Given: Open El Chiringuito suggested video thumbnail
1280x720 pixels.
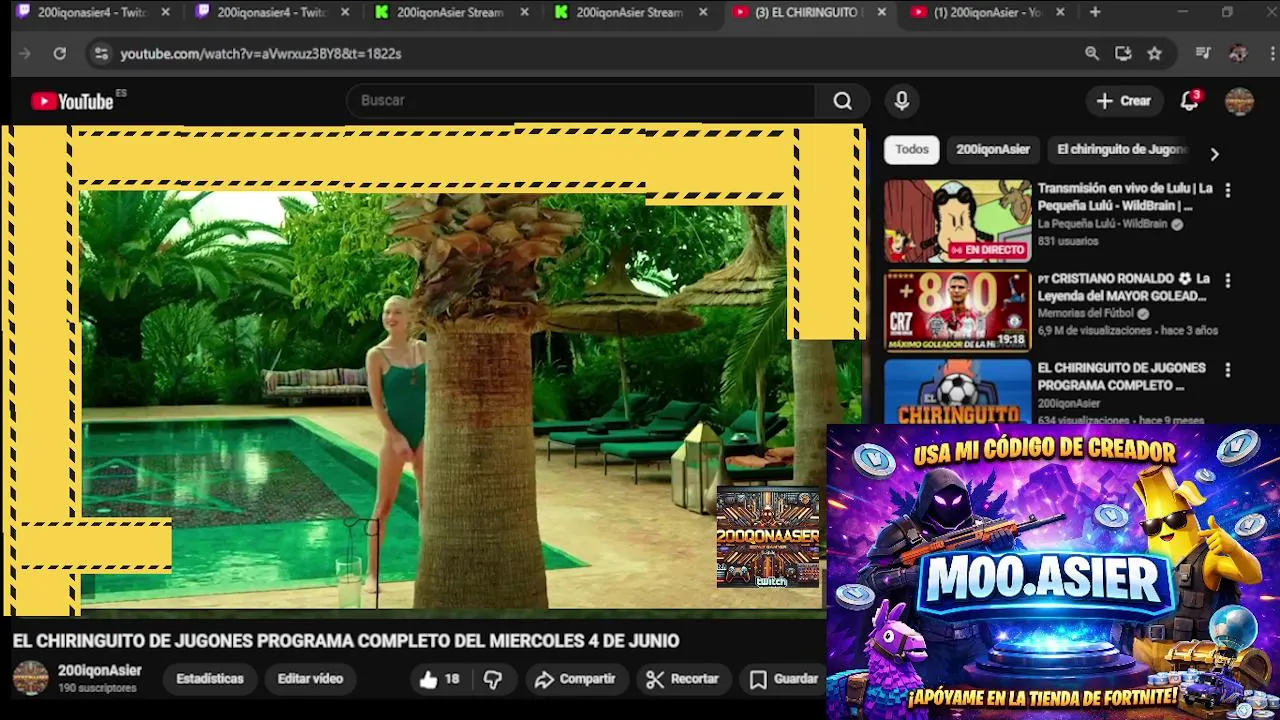Looking at the screenshot, I should click(x=957, y=392).
